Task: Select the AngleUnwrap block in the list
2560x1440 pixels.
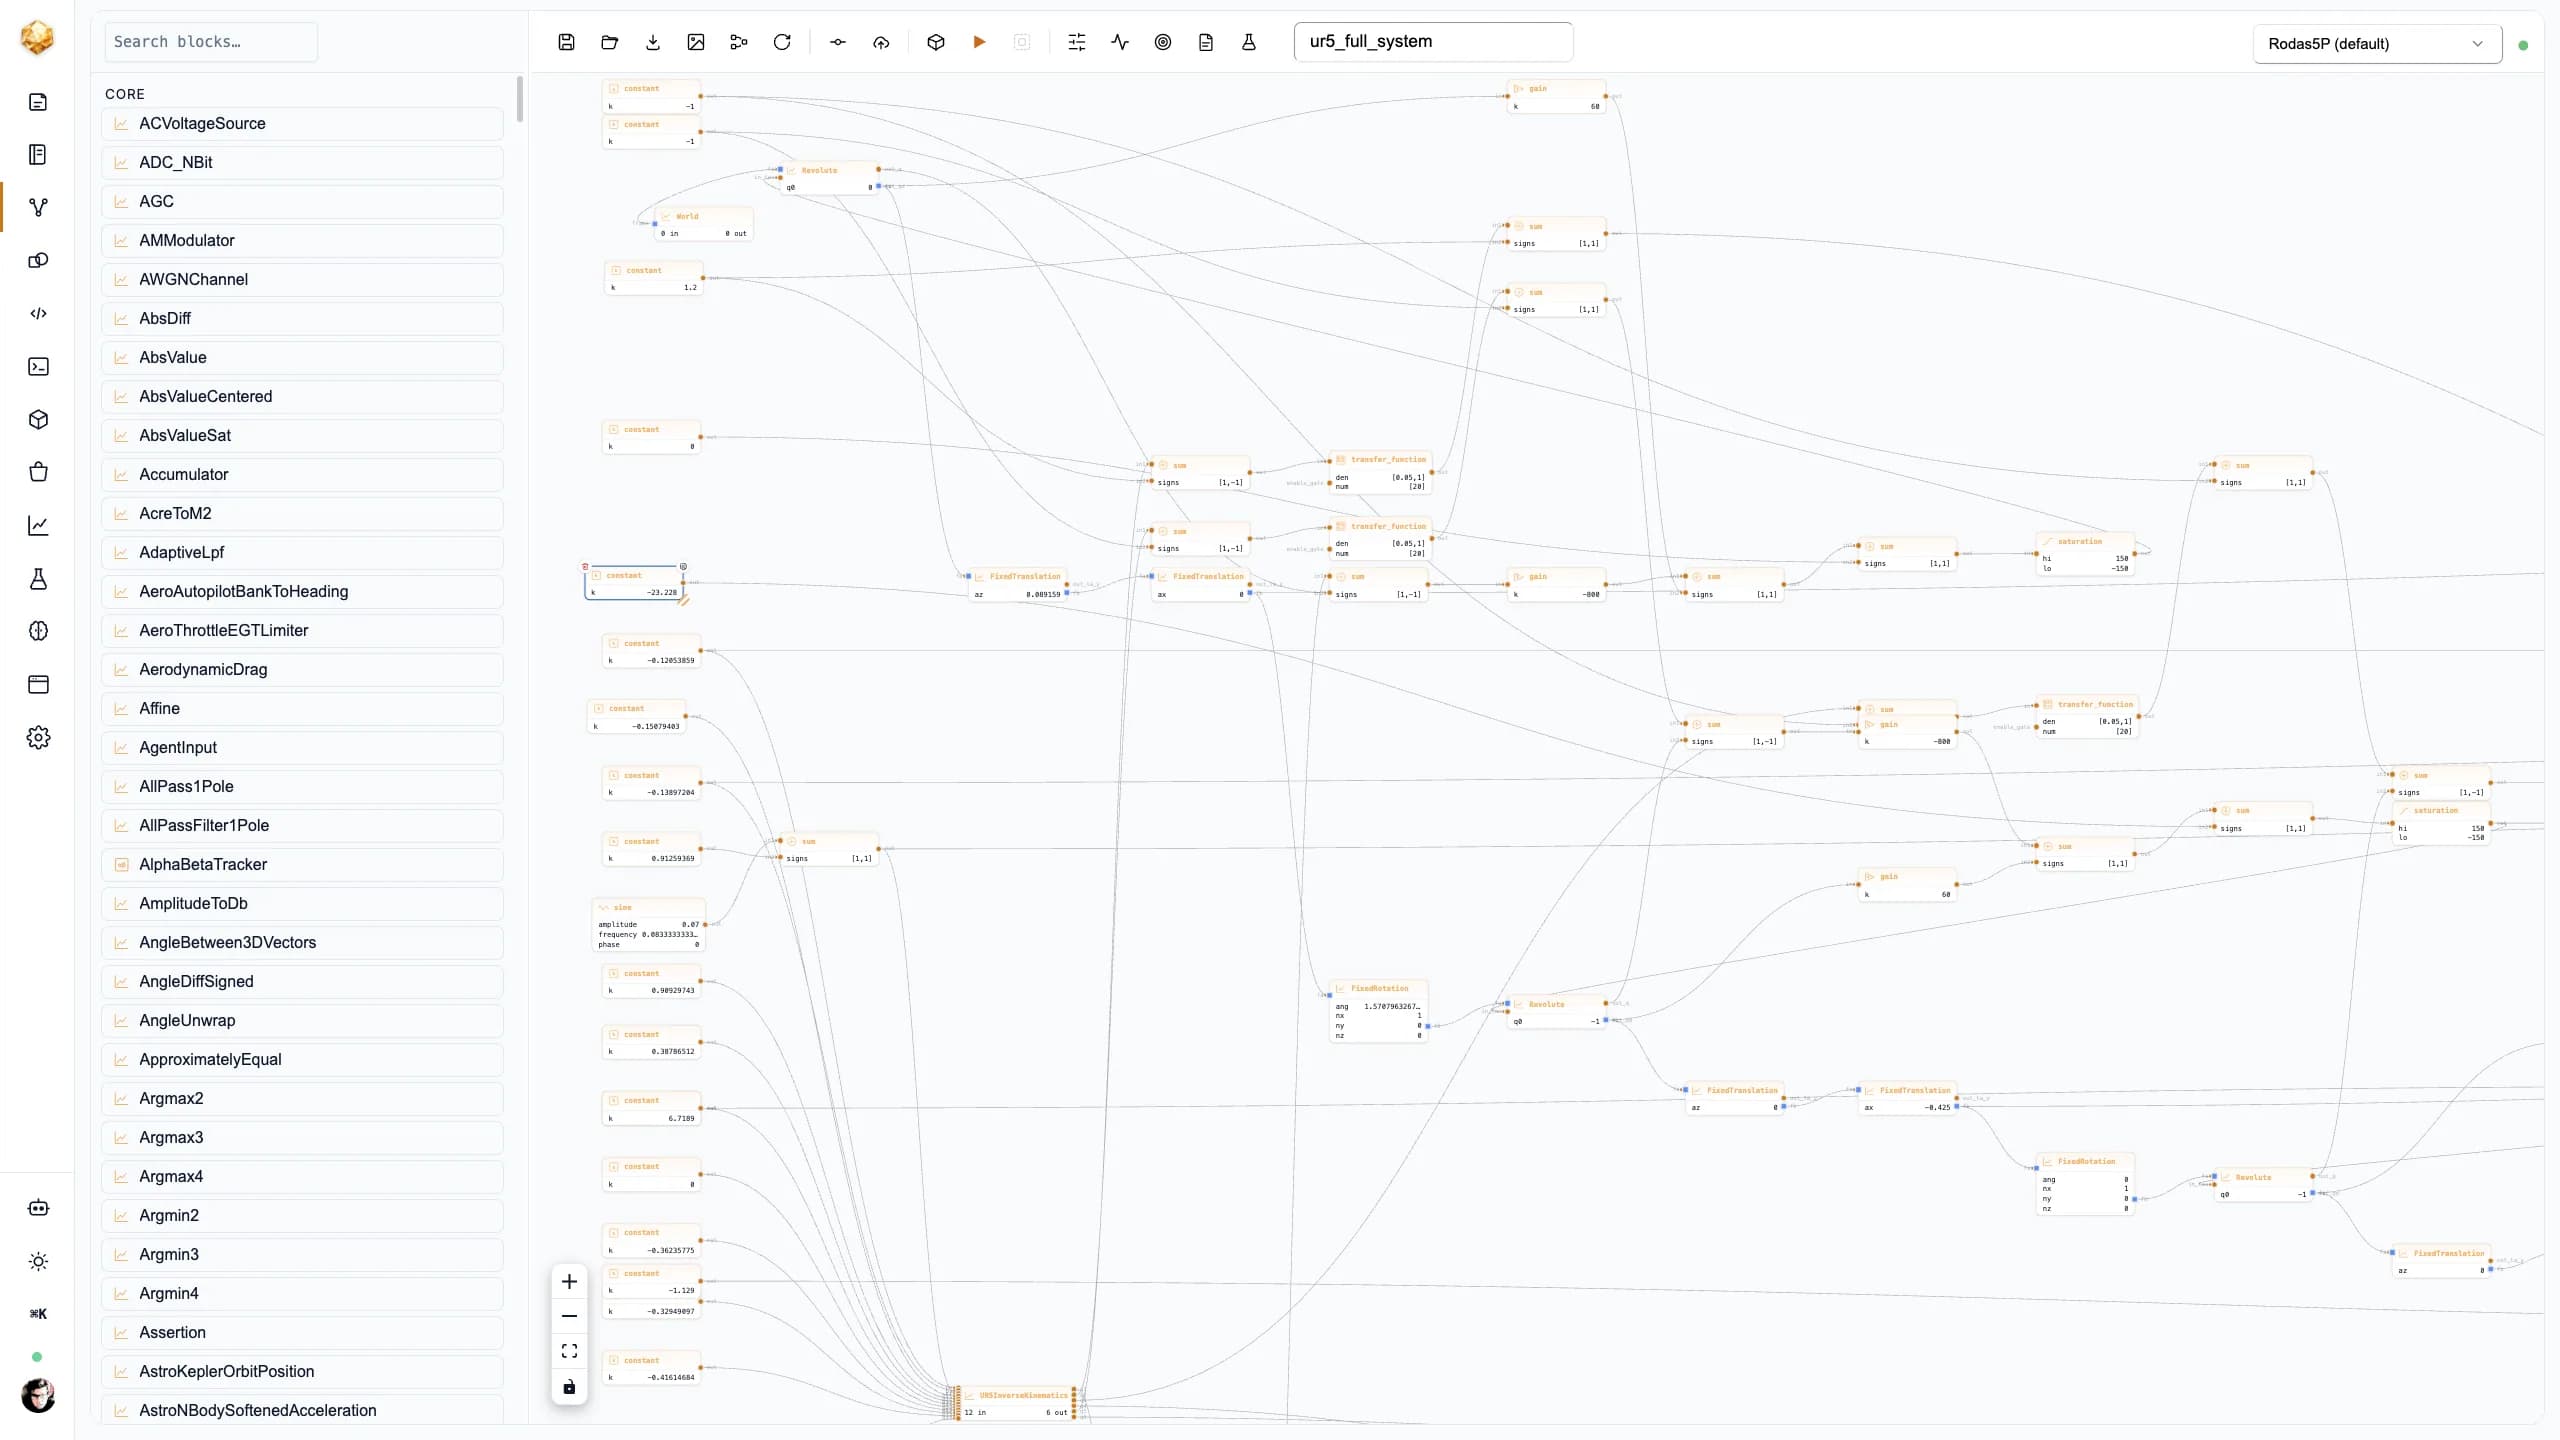Action: pyautogui.click(x=302, y=1021)
